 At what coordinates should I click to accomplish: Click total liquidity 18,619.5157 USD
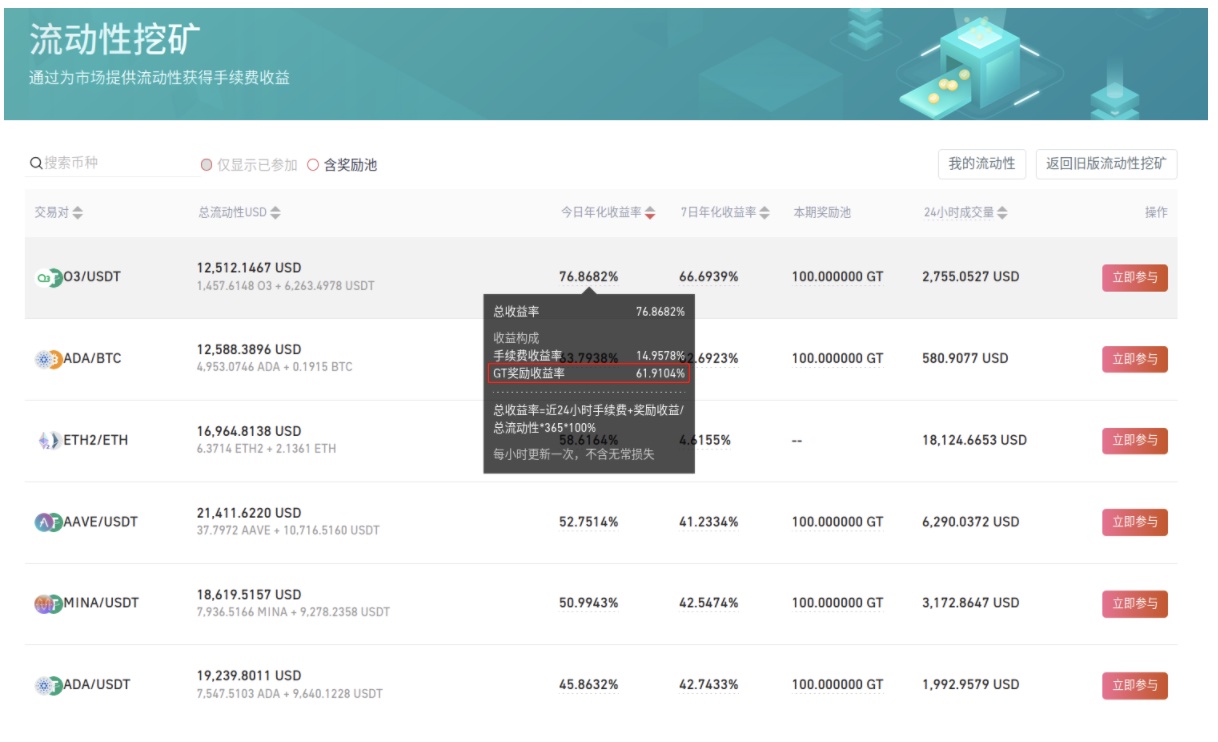click(249, 594)
